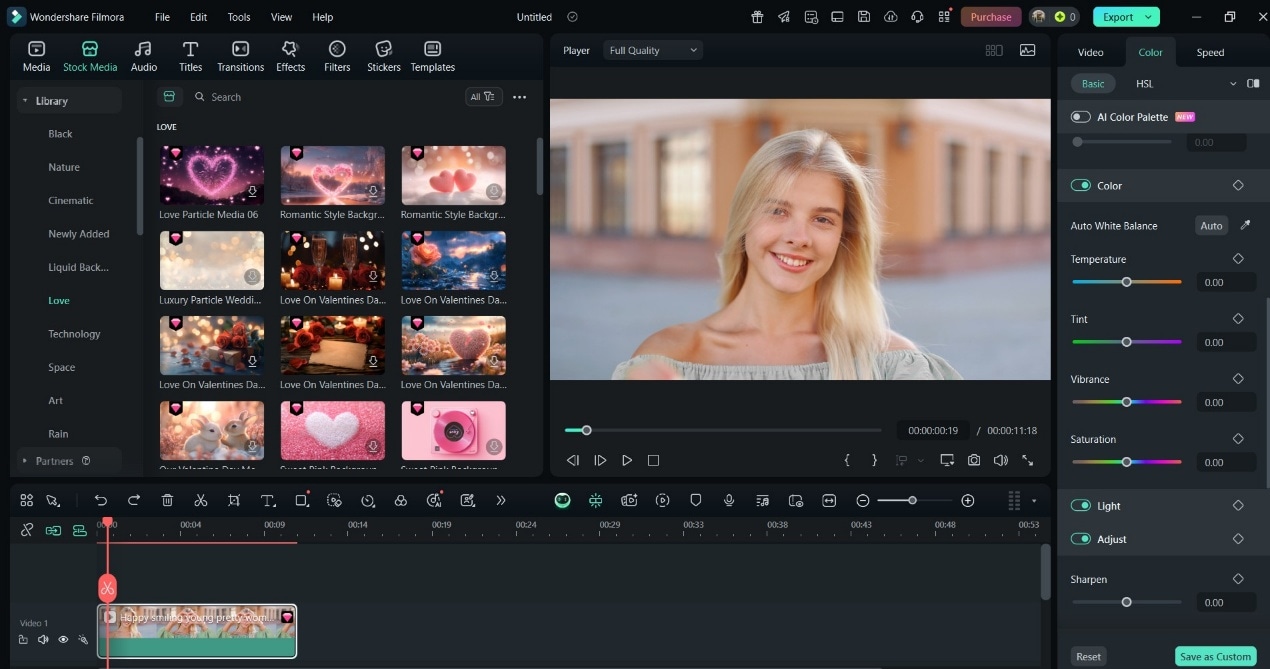The width and height of the screenshot is (1270, 669).
Task: Click the Temperature slider handle
Action: [1126, 282]
